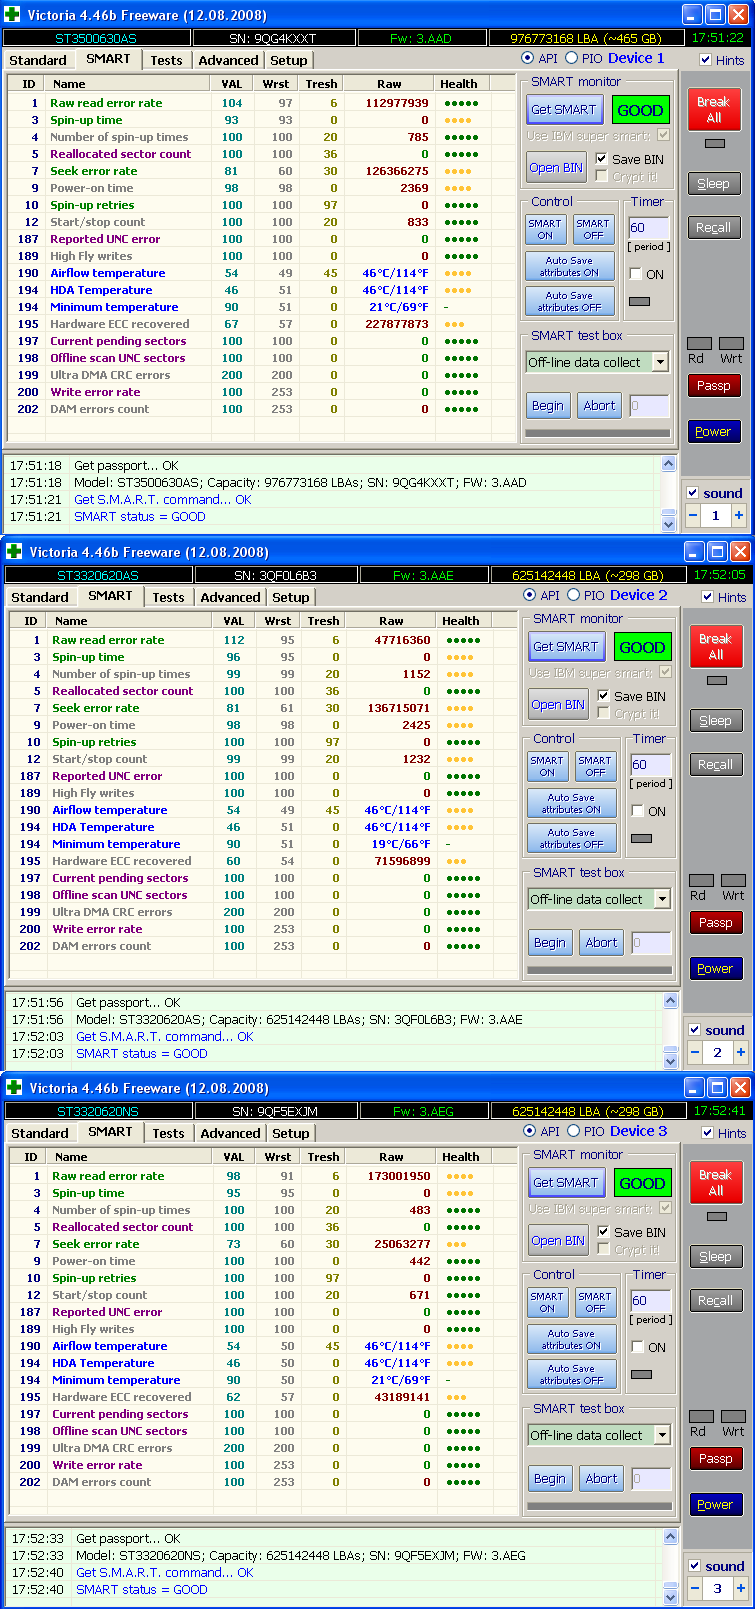Expand the SMART test box dropdown for Device 2

662,899
